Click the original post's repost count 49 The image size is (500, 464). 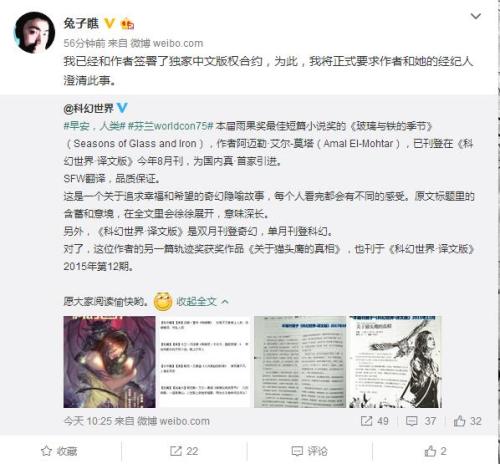375,421
